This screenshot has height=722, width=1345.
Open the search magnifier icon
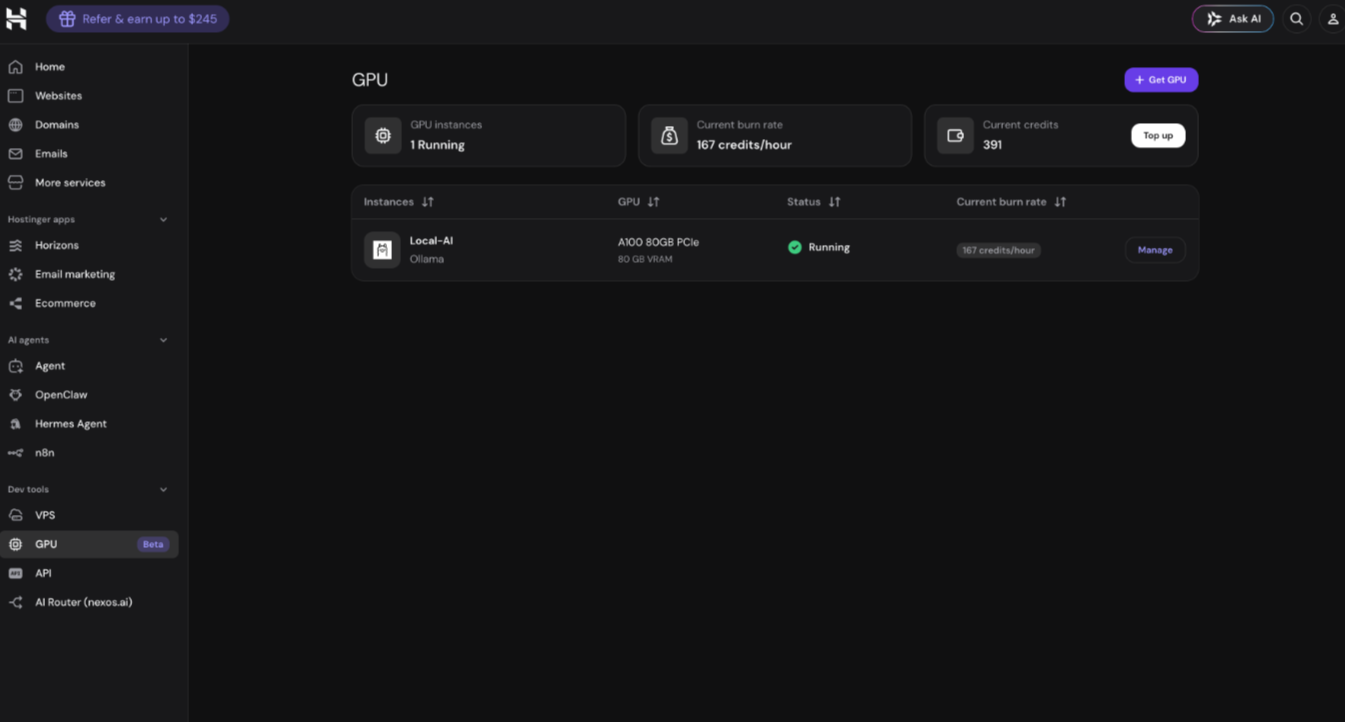[x=1297, y=19]
